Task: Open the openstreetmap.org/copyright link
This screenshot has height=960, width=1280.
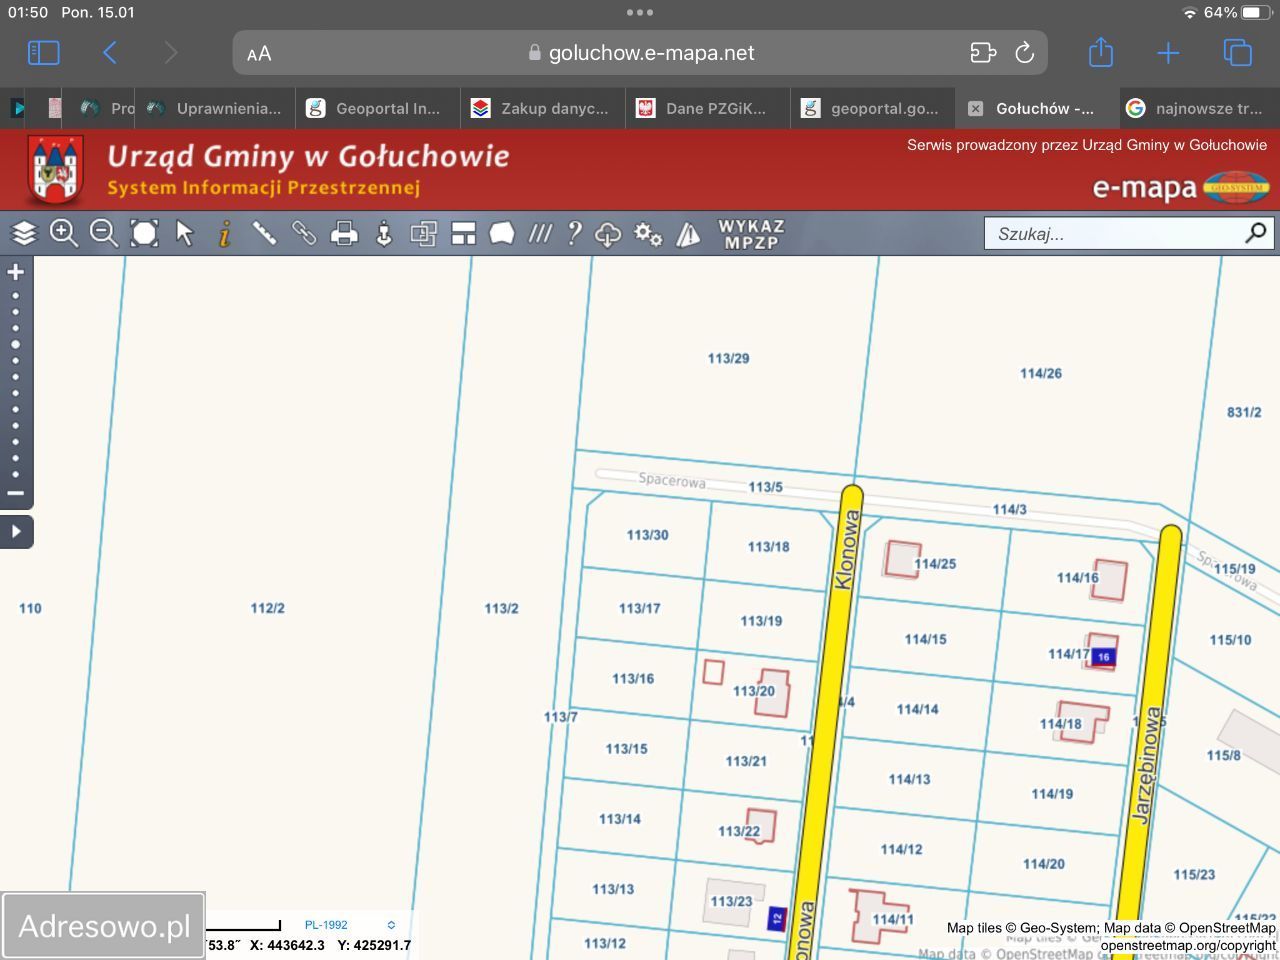Action: click(x=1188, y=945)
